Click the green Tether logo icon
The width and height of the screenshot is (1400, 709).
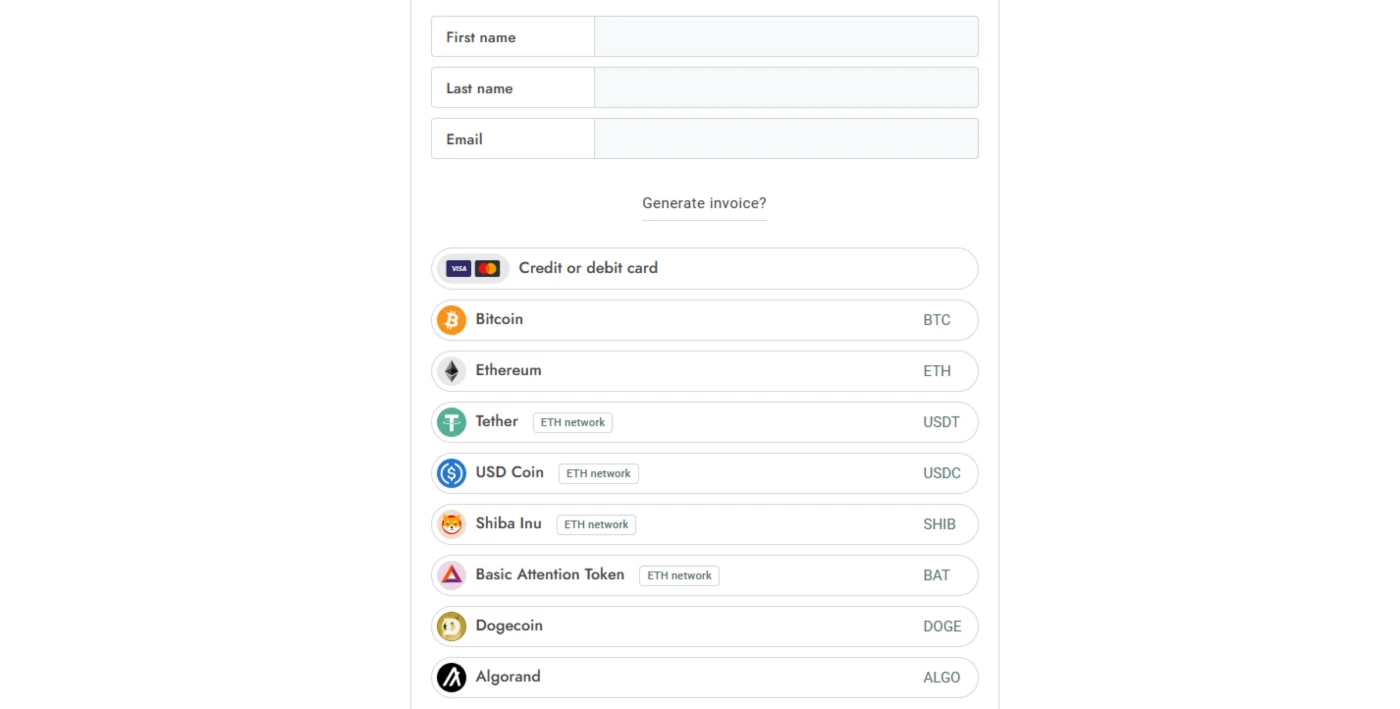click(452, 422)
